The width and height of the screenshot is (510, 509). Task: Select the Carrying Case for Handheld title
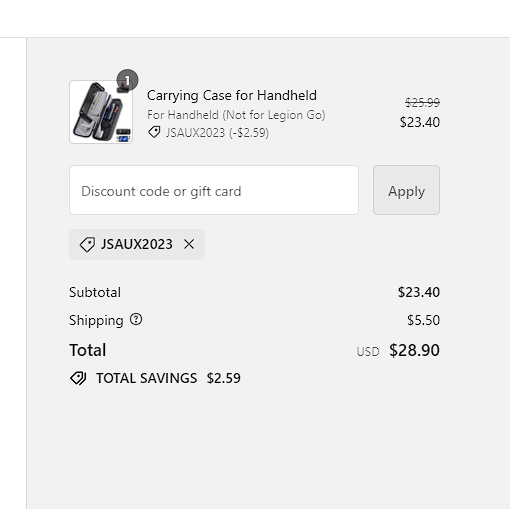[x=232, y=95]
